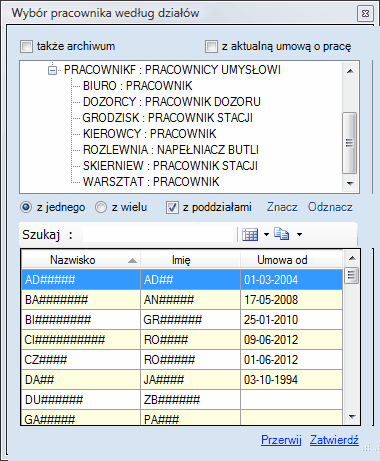Click the employee table scrollbar thumb

click(352, 275)
